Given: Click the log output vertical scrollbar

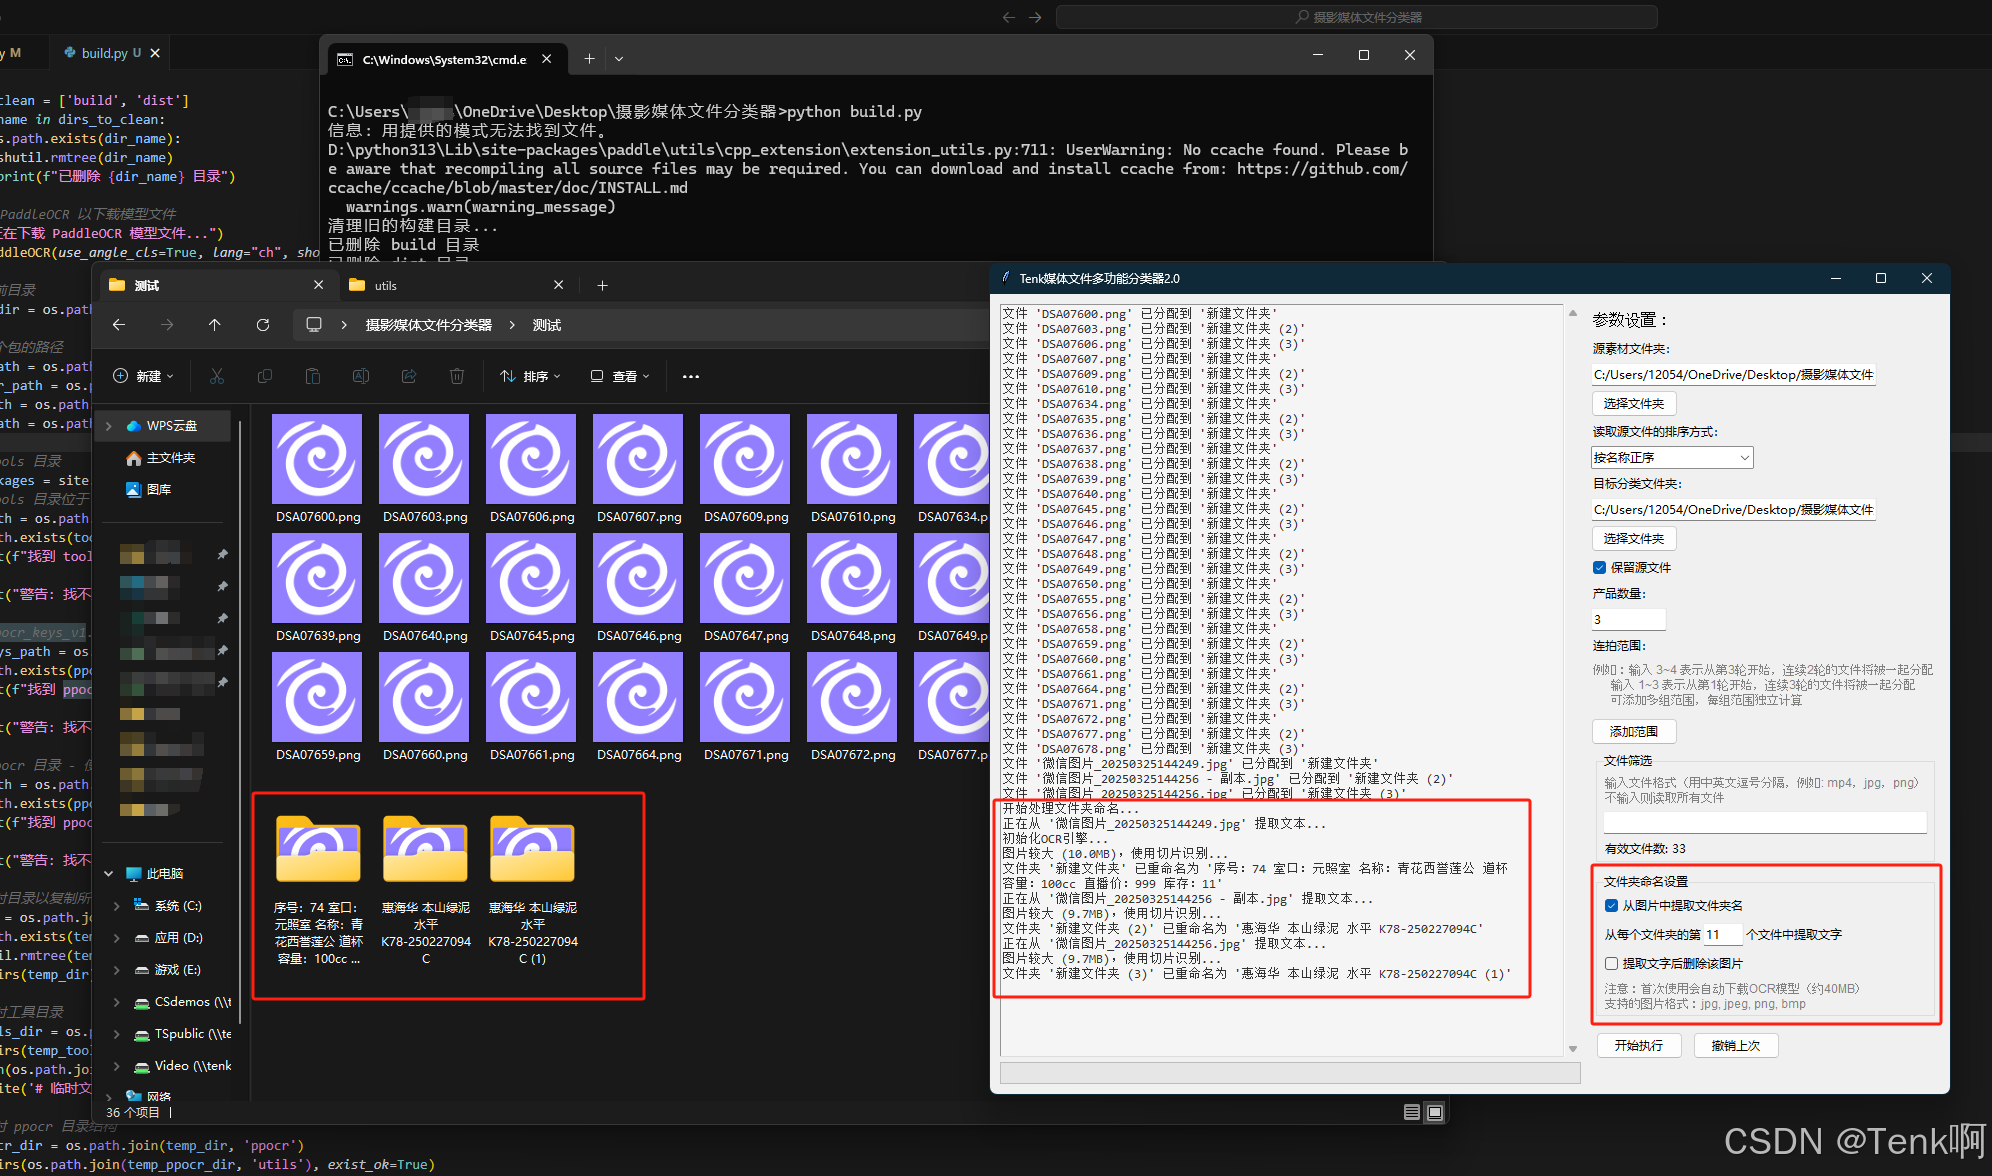Looking at the screenshot, I should point(1572,680).
